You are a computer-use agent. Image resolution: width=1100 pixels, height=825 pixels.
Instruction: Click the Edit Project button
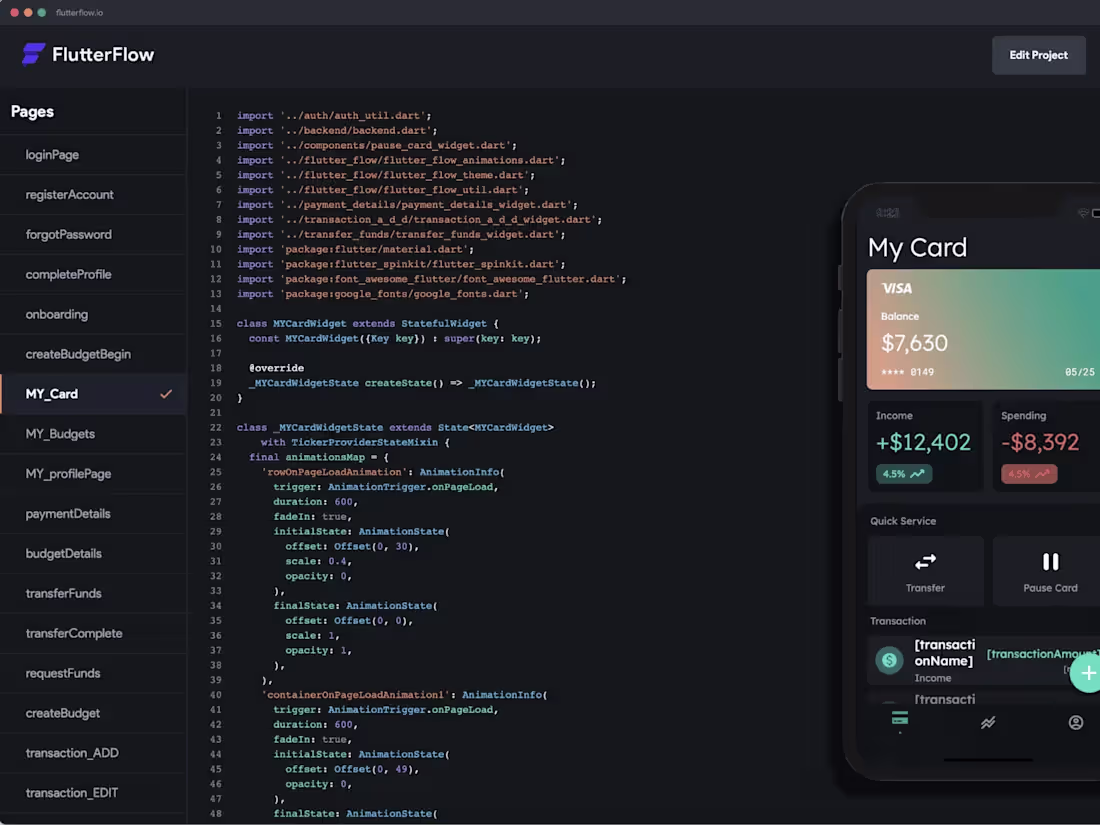[x=1038, y=55]
